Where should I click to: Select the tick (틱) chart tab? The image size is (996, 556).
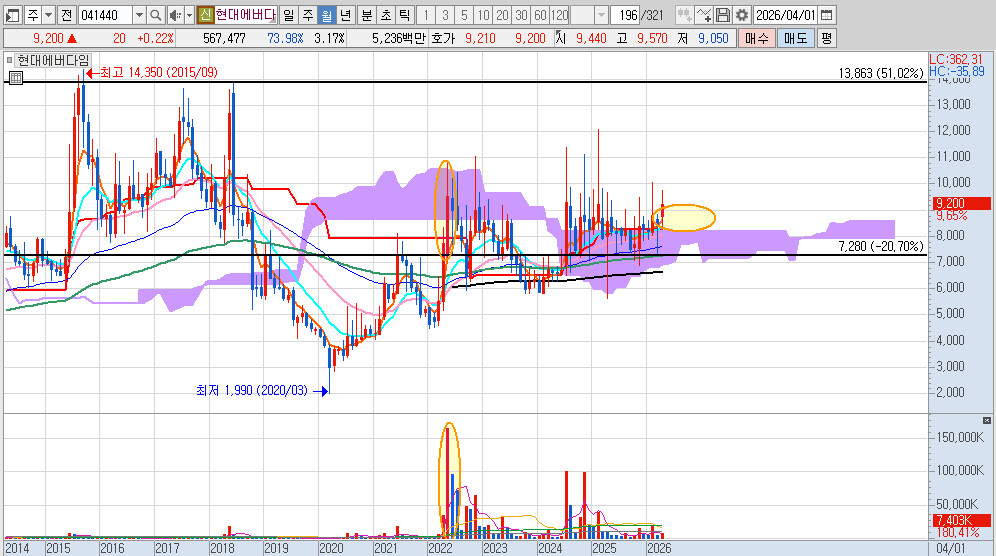pos(404,15)
